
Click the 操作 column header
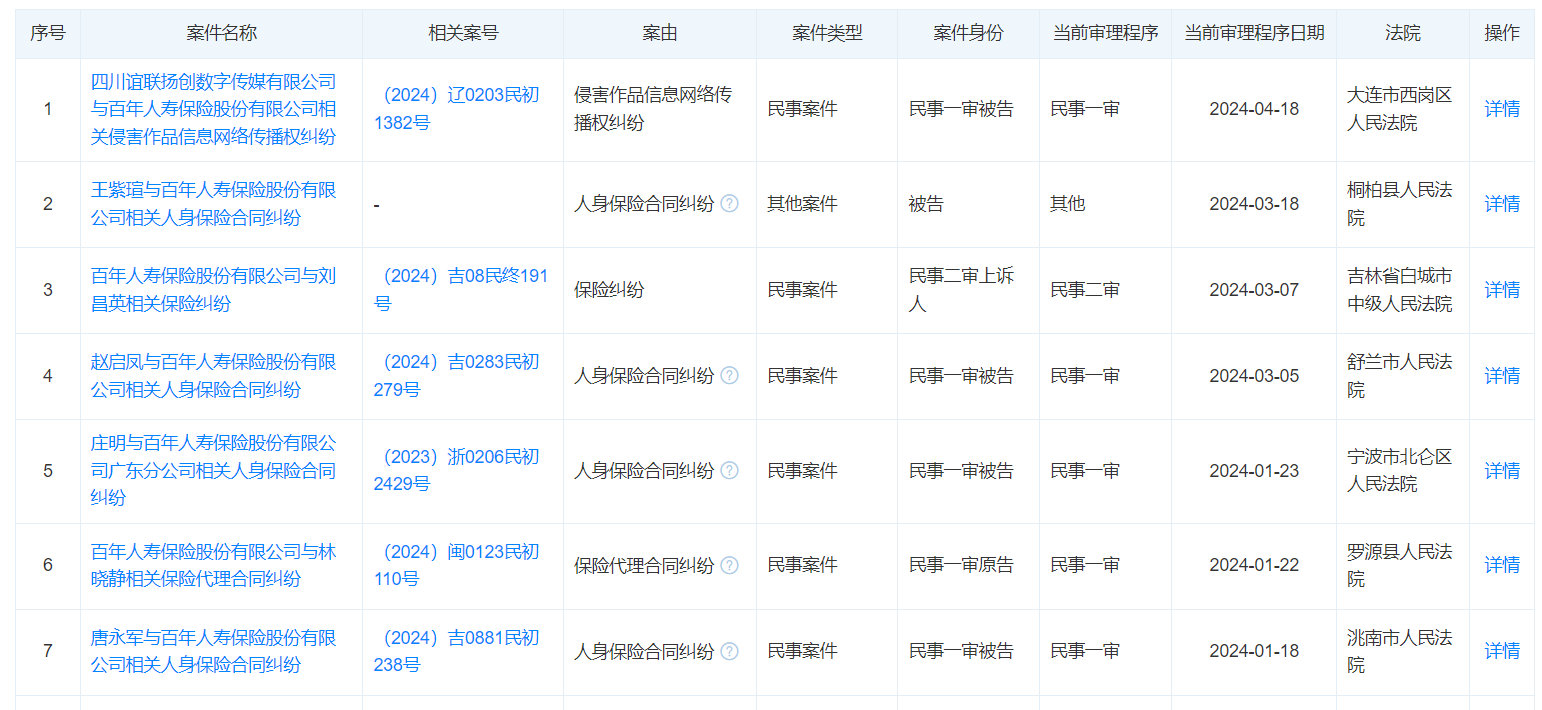(x=1502, y=33)
